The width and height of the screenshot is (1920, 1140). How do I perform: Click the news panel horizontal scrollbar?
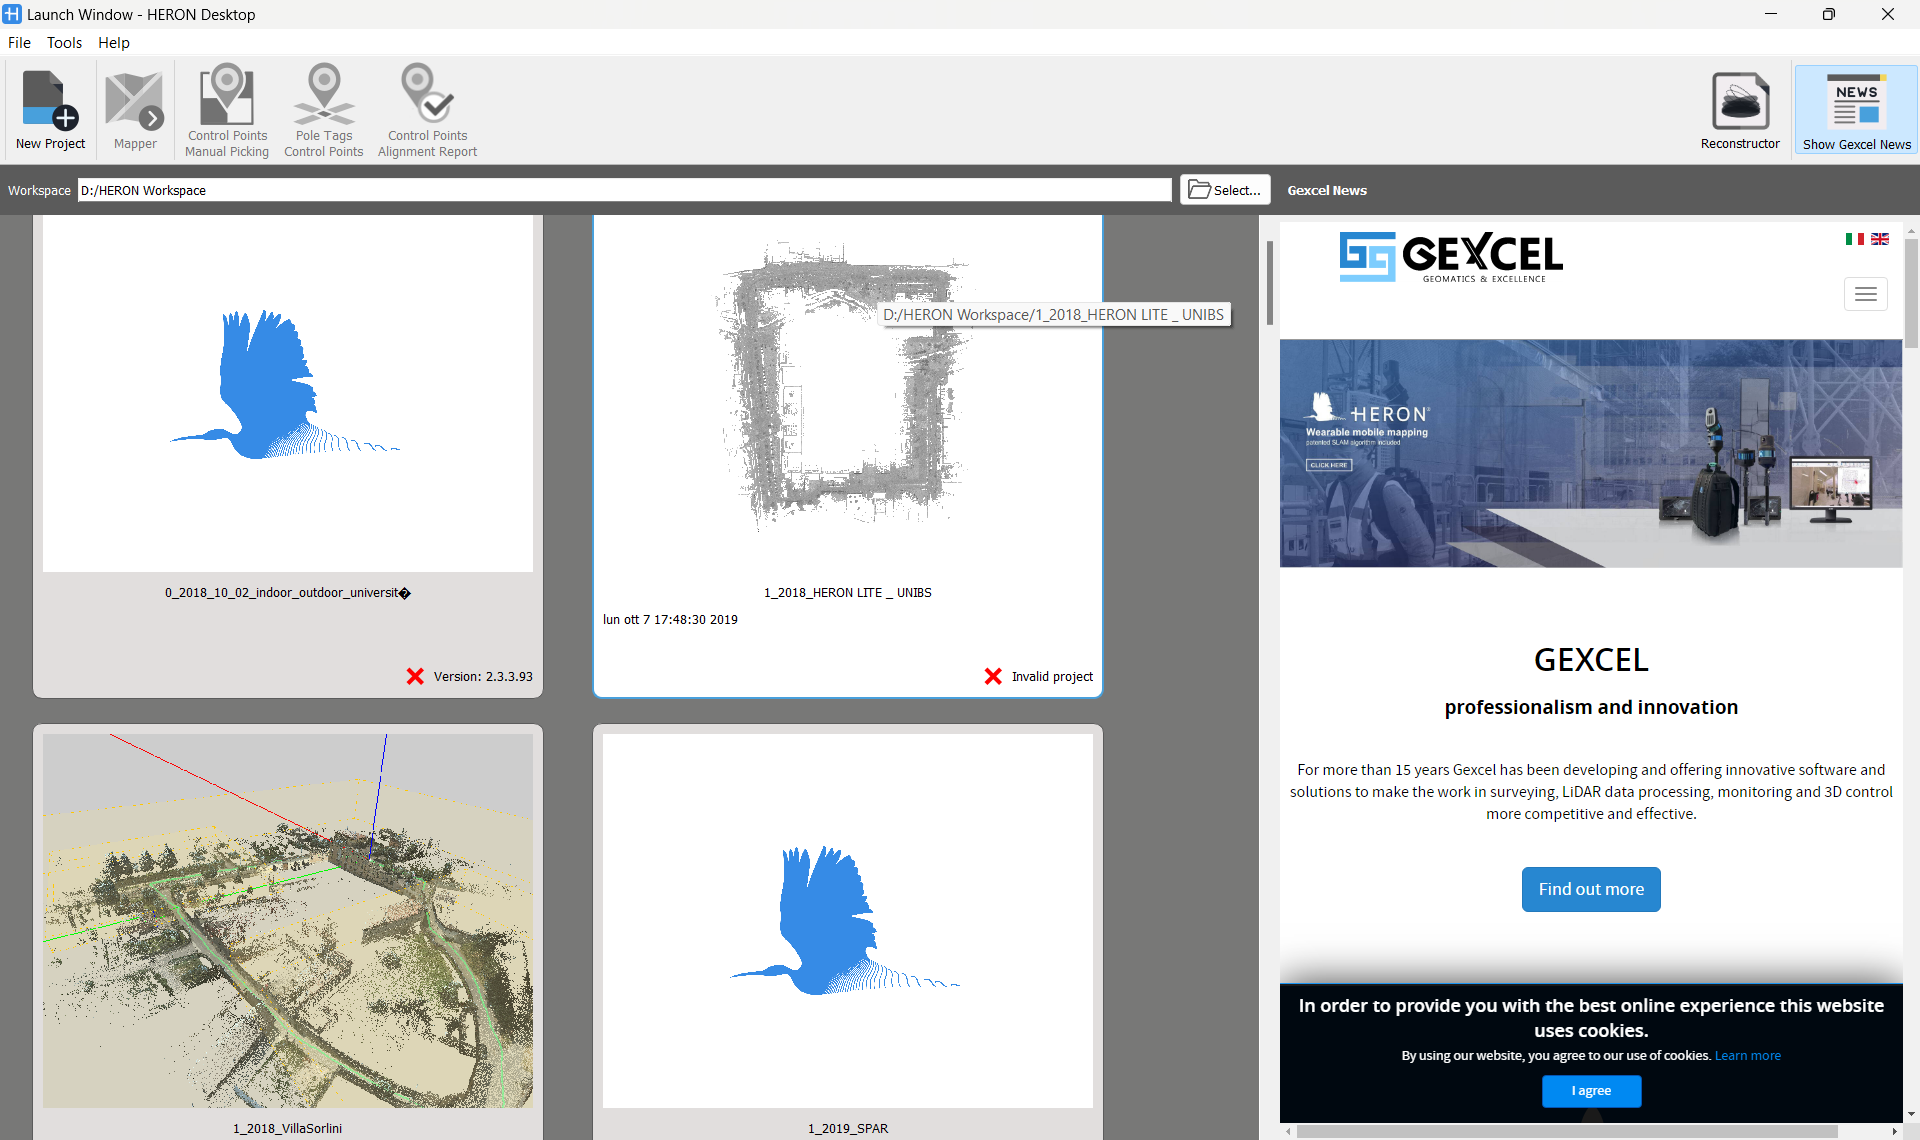pyautogui.click(x=1566, y=1131)
